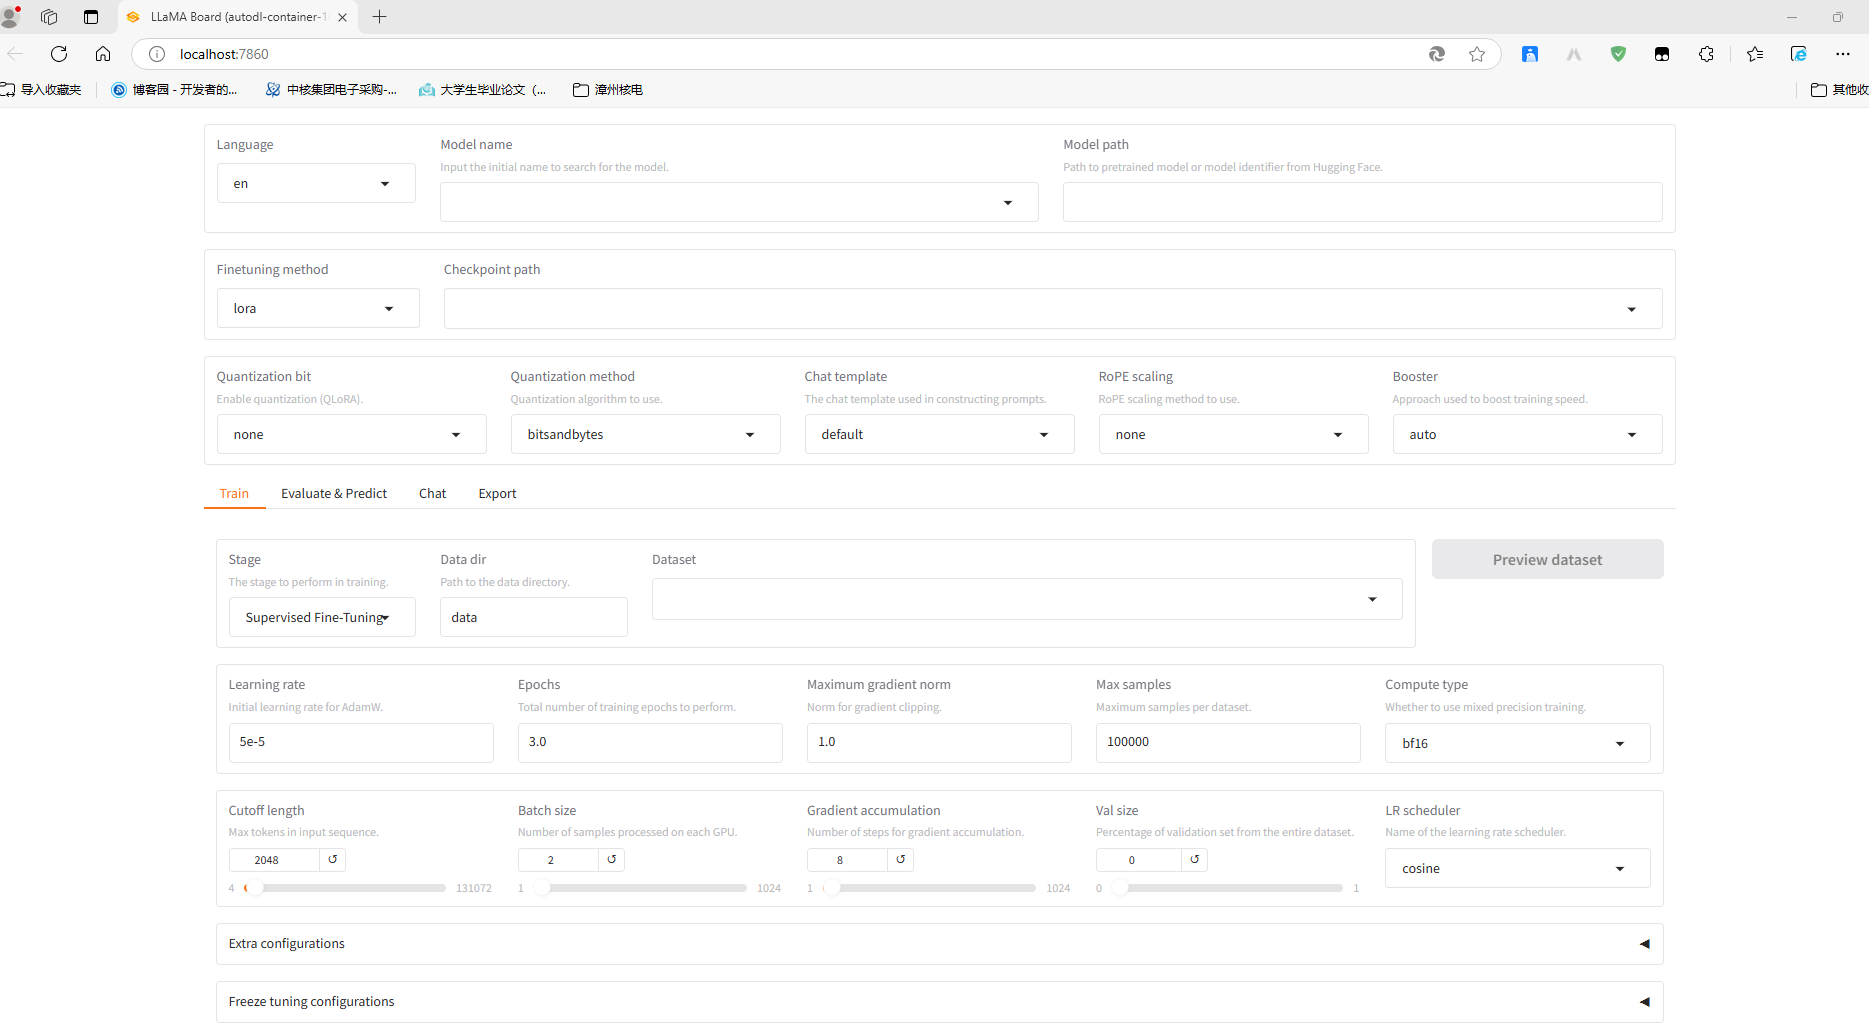Reset Gradient accumulation to default
This screenshot has height=1027, width=1869.
[901, 859]
